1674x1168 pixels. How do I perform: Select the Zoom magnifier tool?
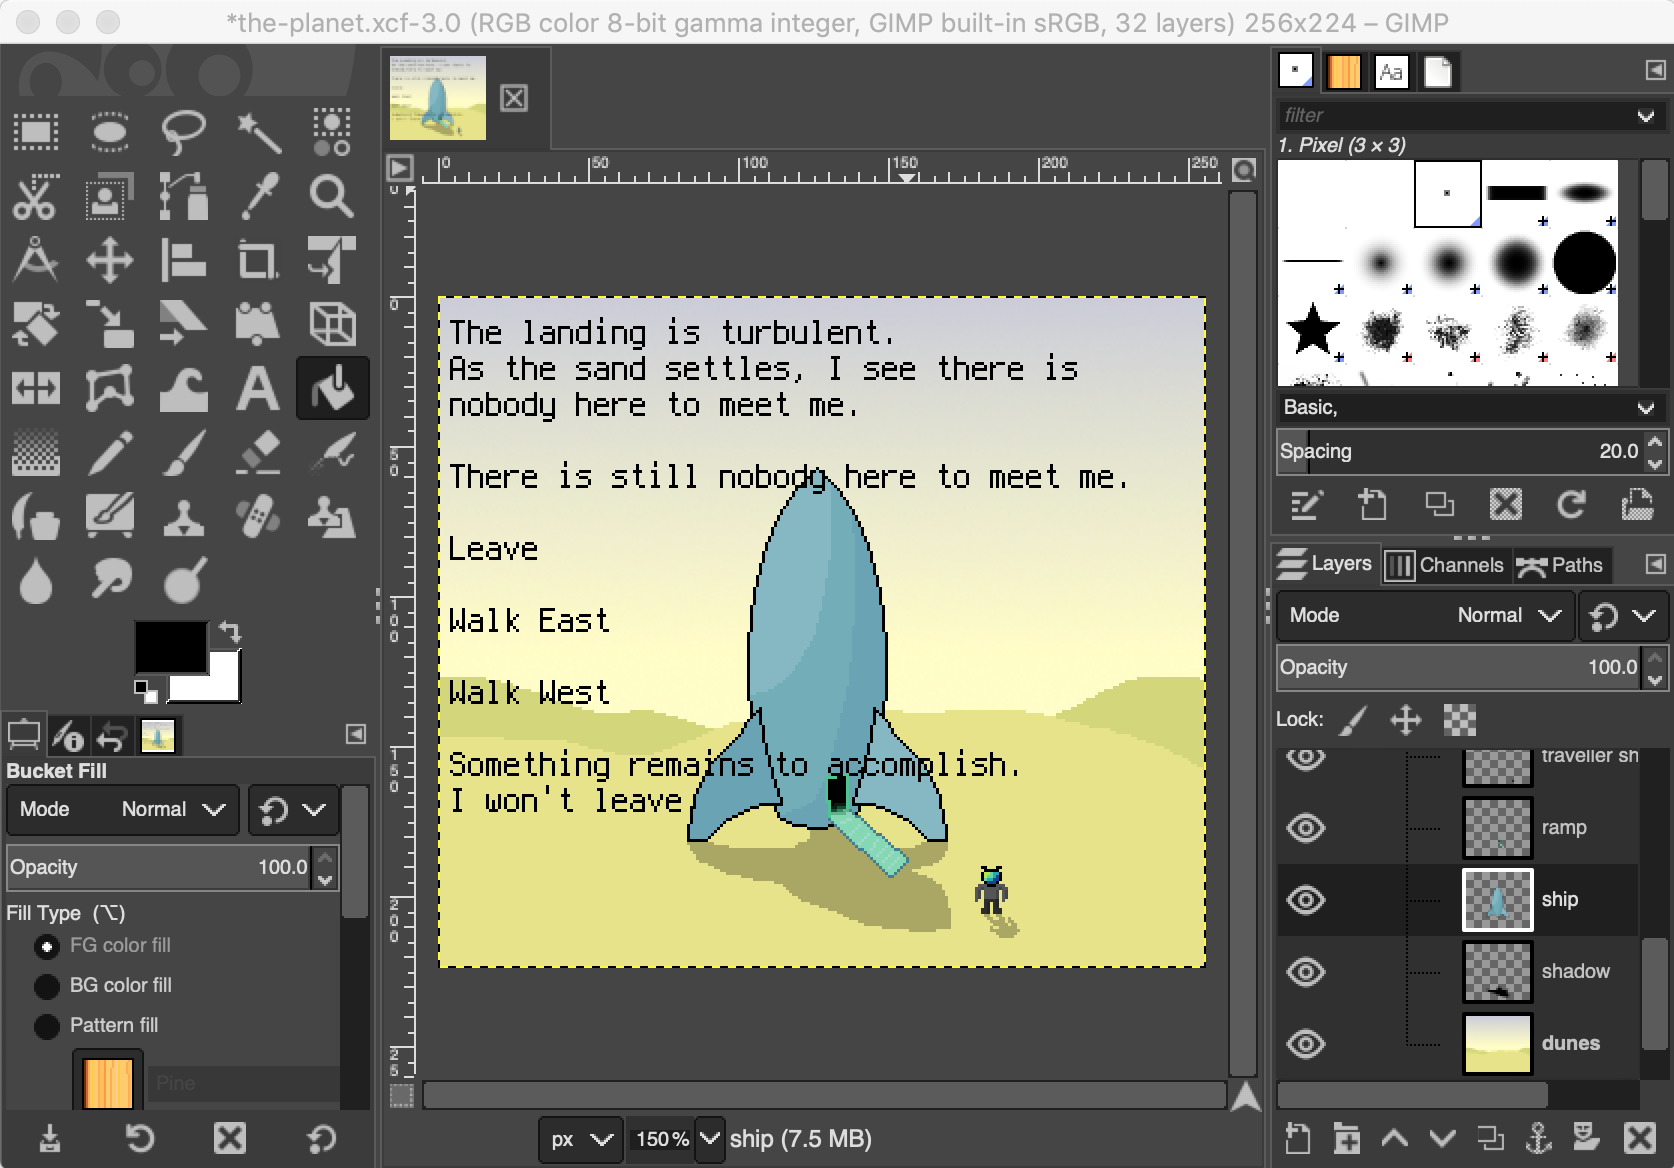[332, 196]
